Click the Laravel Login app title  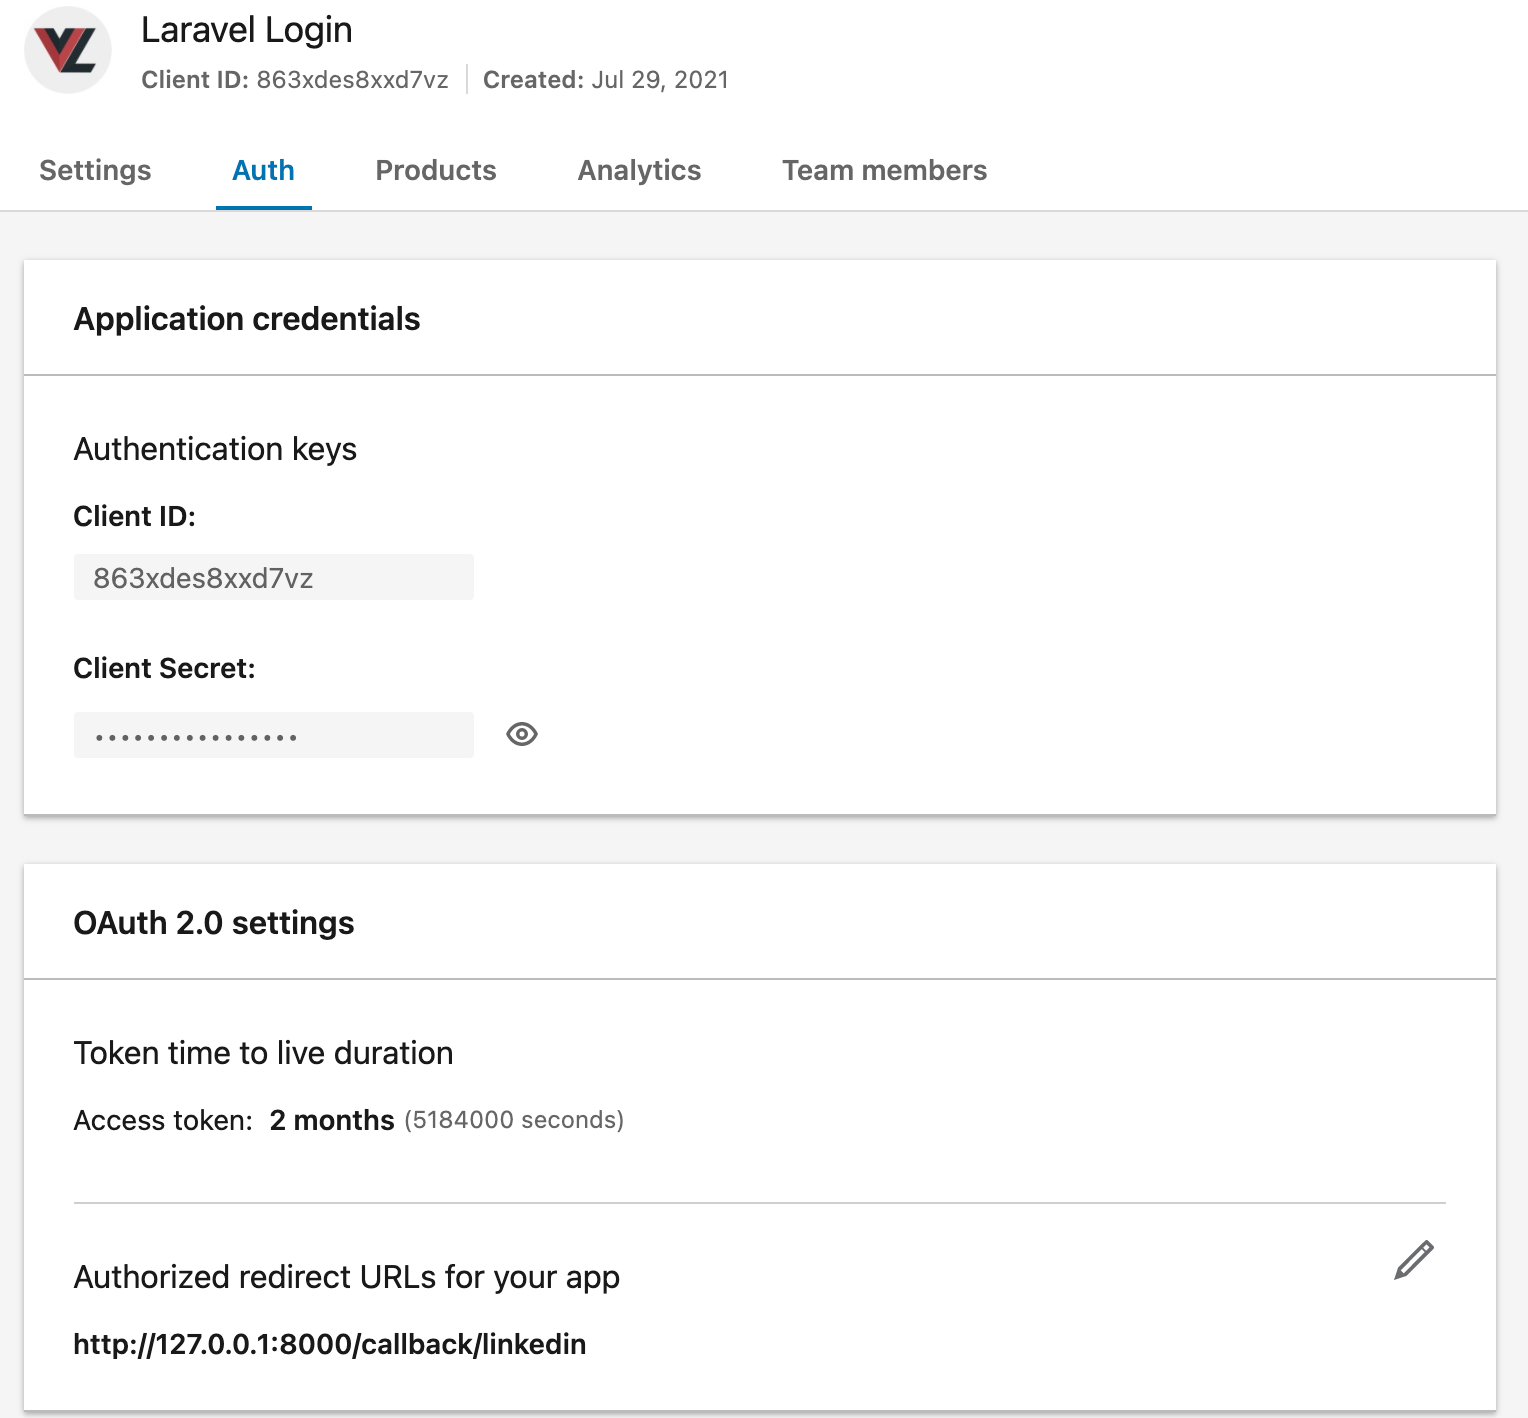247,30
